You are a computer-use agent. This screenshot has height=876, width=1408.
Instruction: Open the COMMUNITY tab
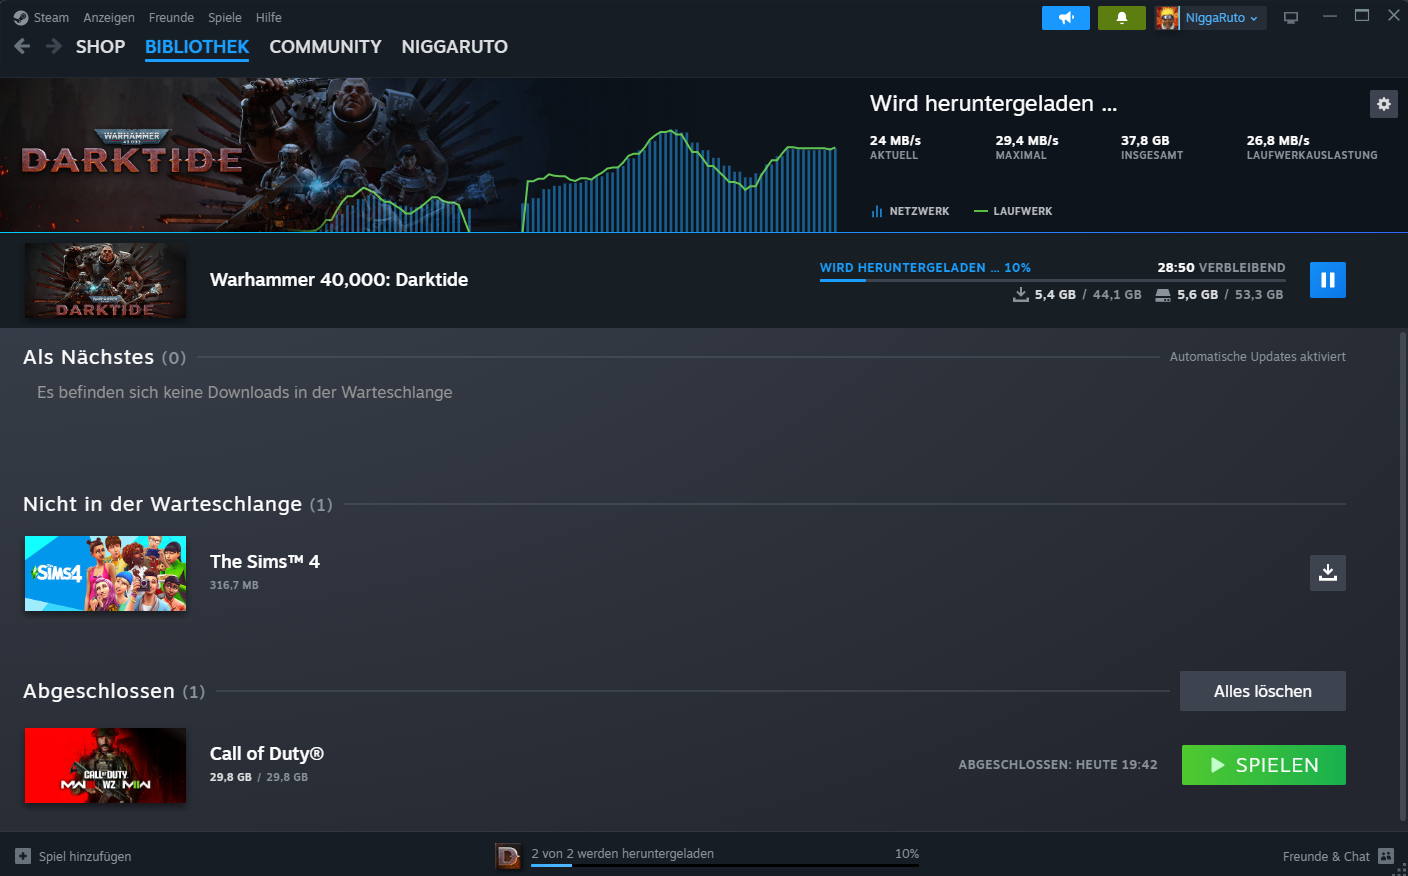click(325, 47)
